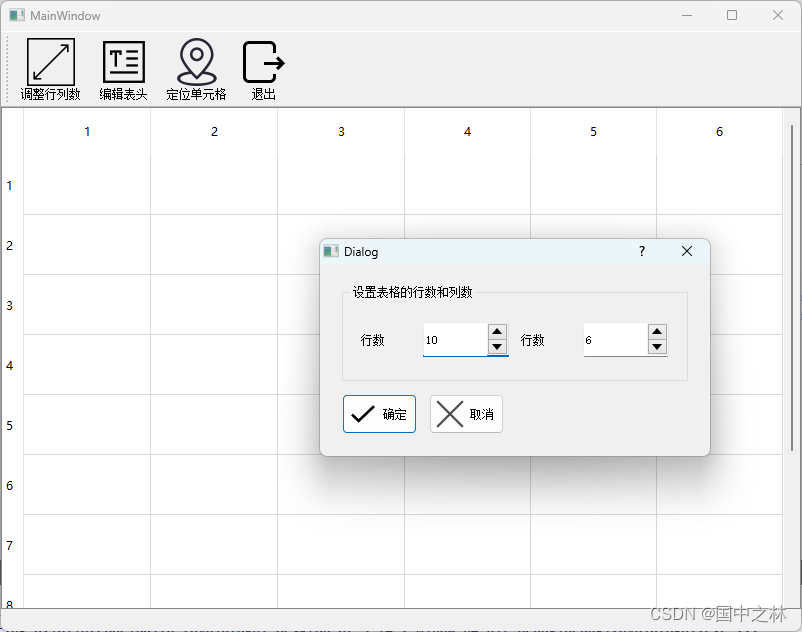Screen dimensions: 802x632
Task: Click the MainWindow title bar app icon
Action: tap(17, 15)
